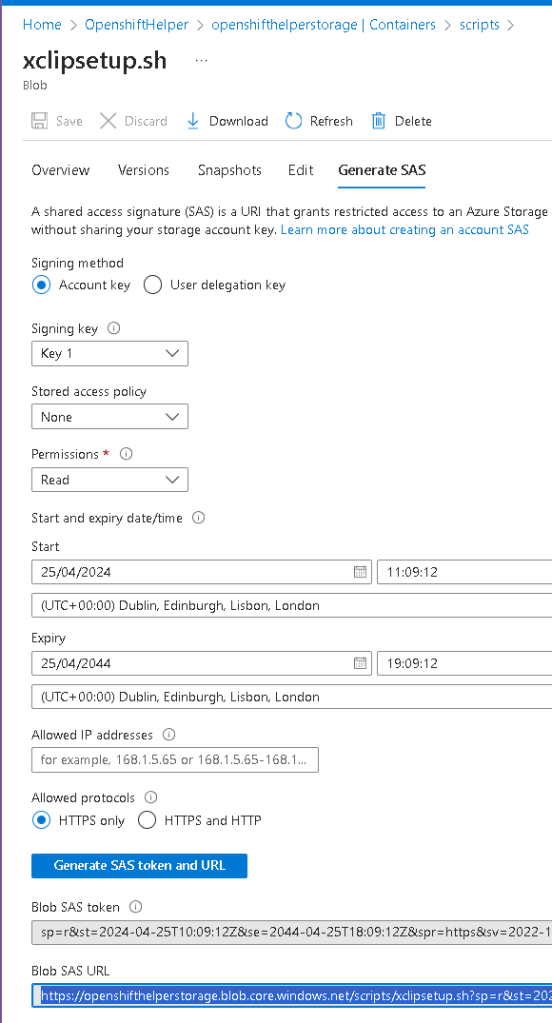Click the Delete trash can icon
Image resolution: width=552 pixels, height=1023 pixels.
pyautogui.click(x=378, y=121)
